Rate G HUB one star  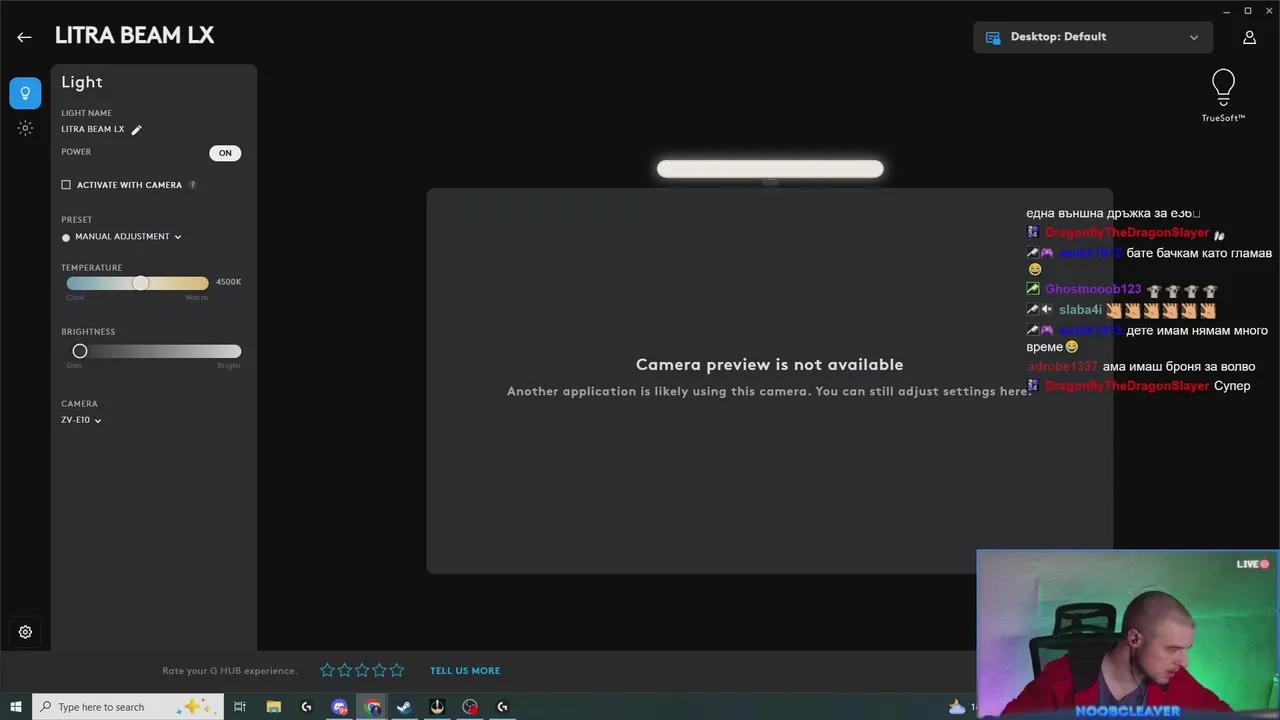(x=327, y=670)
